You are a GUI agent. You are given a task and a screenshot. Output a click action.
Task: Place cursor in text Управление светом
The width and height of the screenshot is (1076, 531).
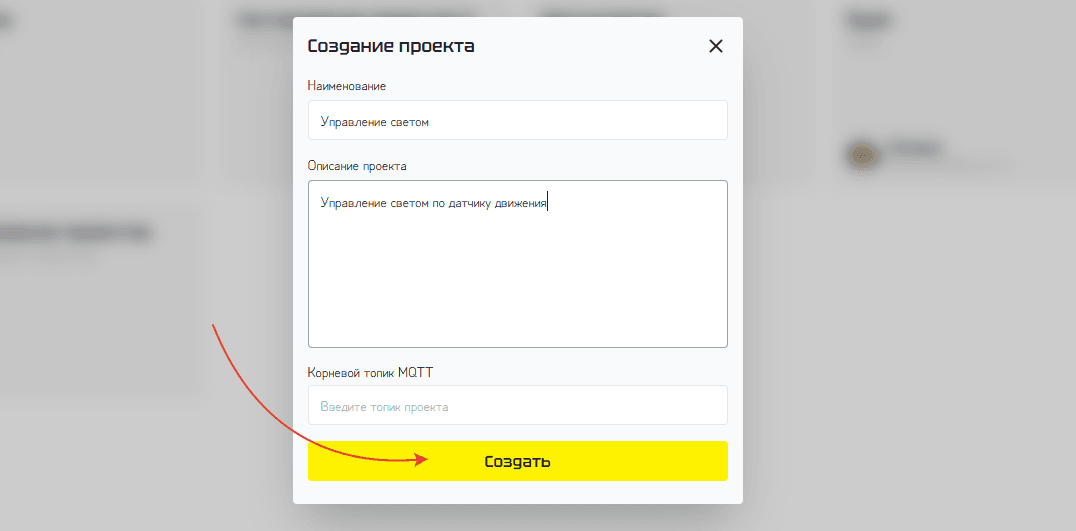click(374, 122)
